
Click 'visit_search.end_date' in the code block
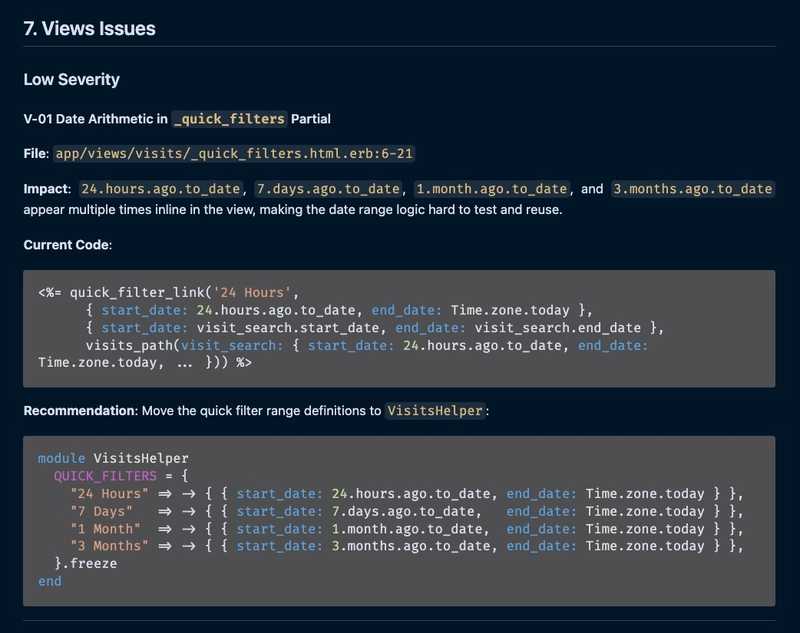[558, 328]
